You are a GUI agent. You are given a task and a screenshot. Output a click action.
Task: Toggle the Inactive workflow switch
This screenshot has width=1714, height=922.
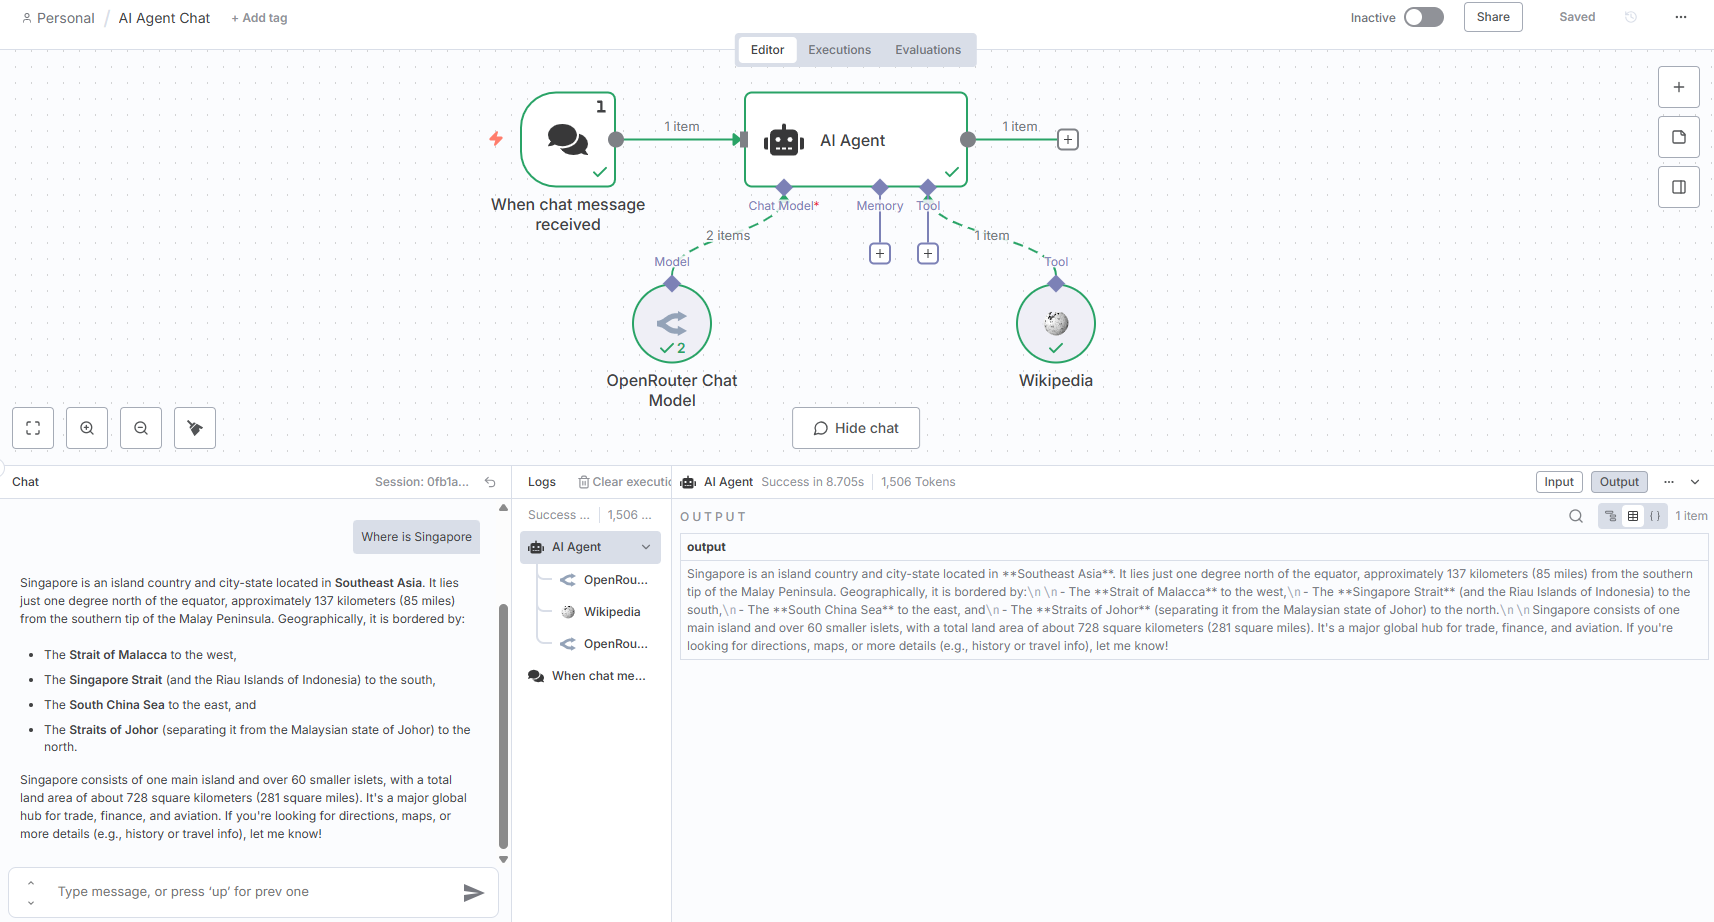click(x=1423, y=17)
